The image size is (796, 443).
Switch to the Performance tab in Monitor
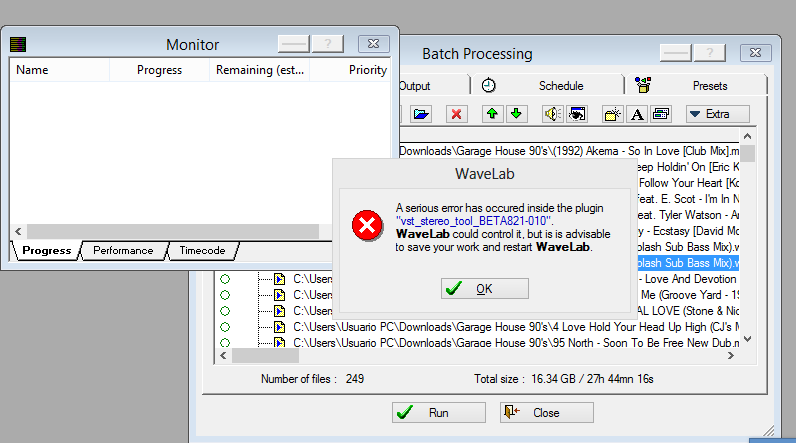[123, 250]
